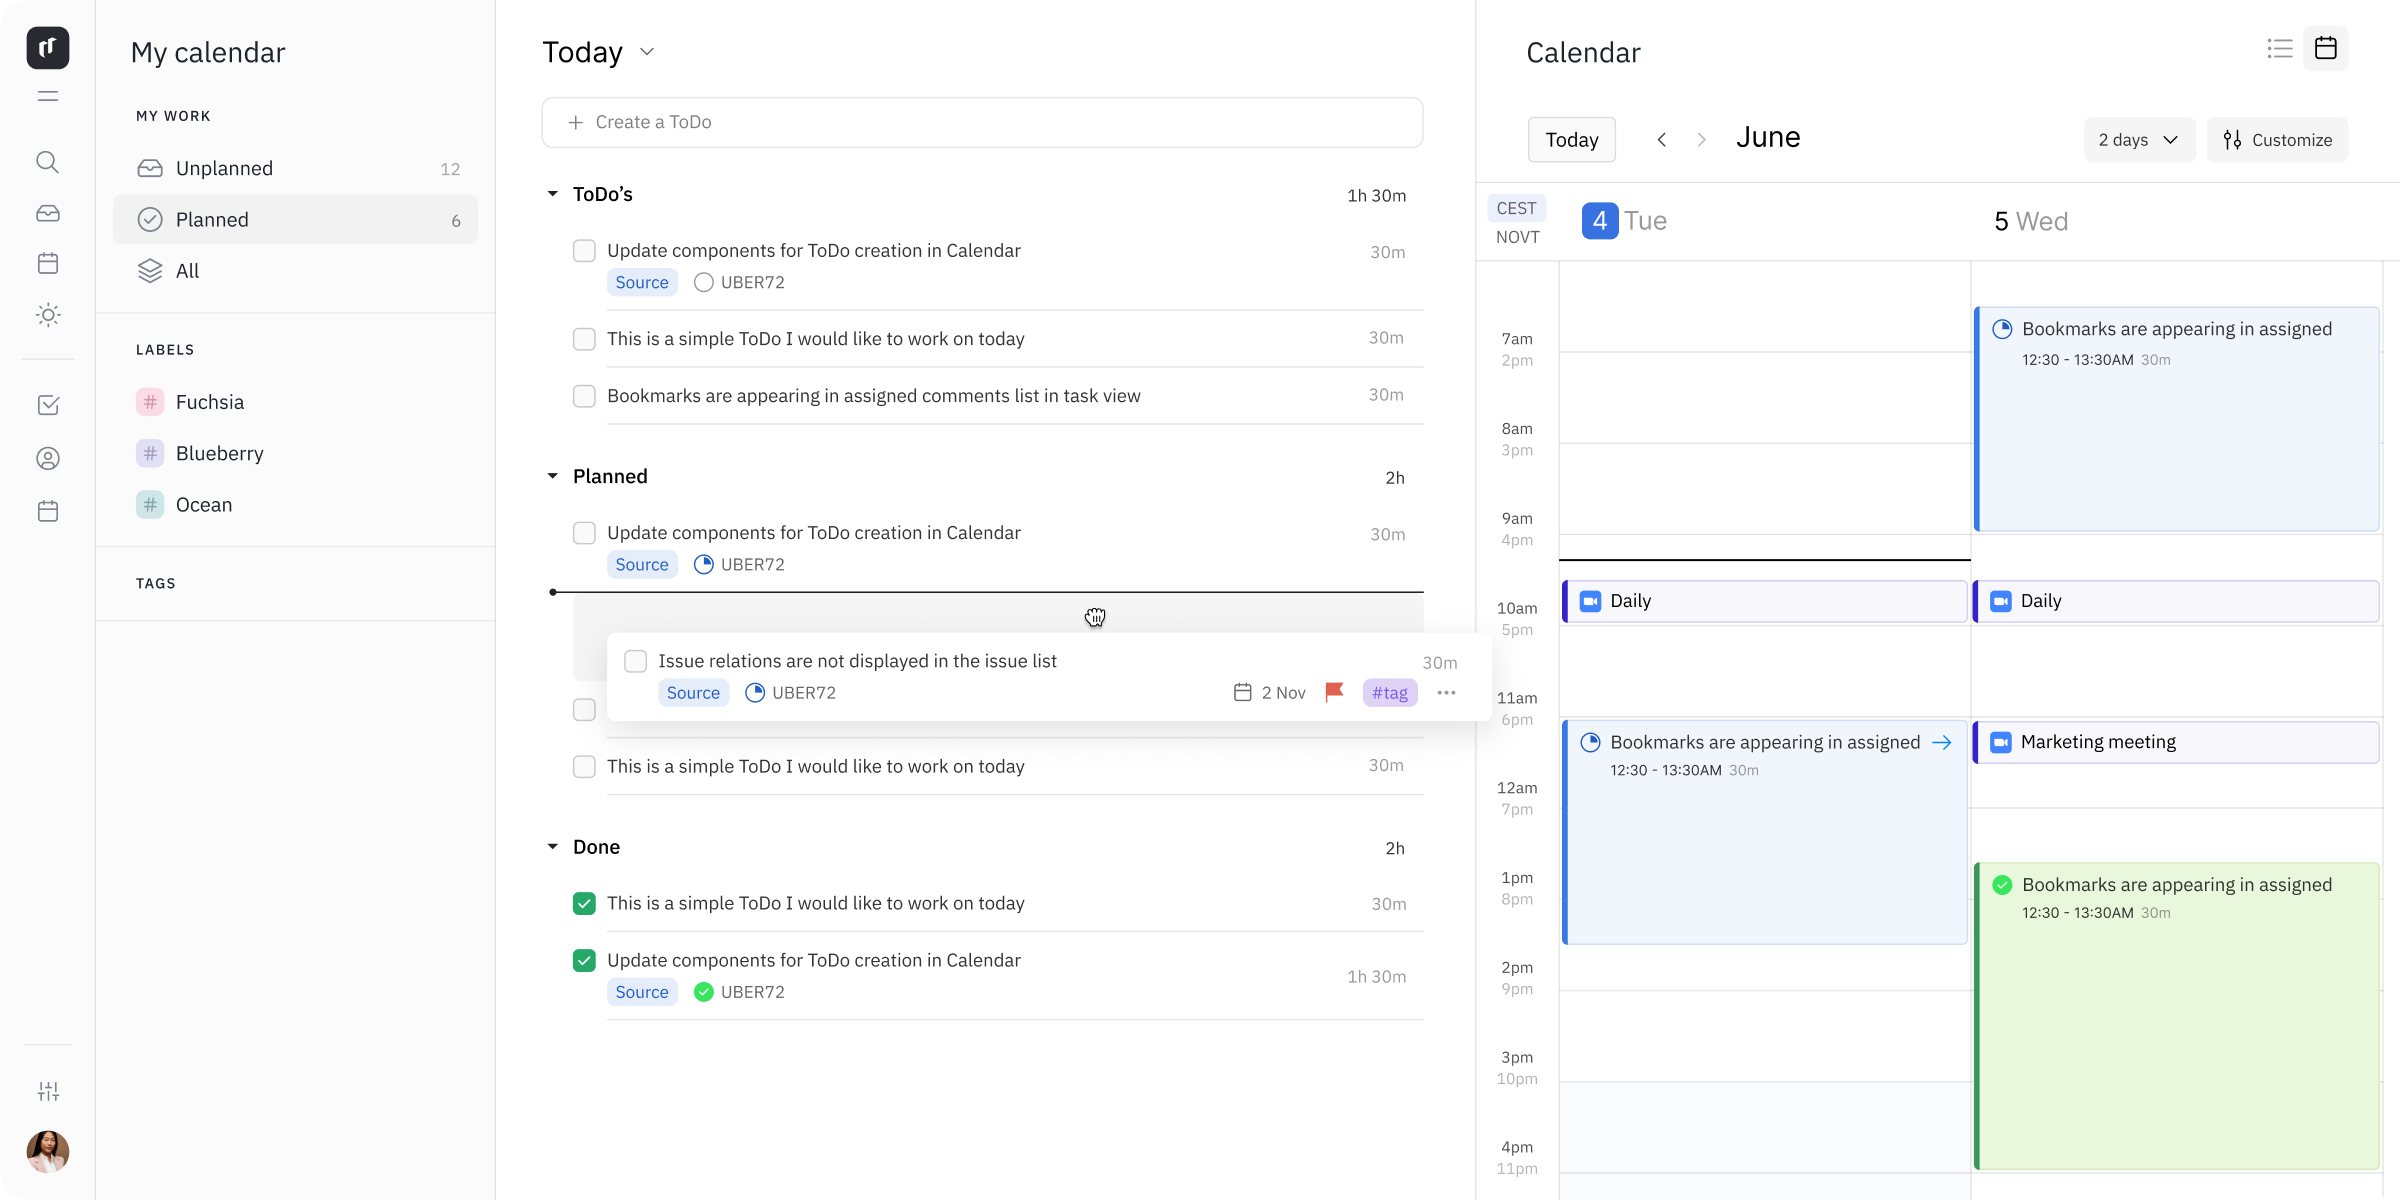Open search with the magnifier icon
Viewport: 2400px width, 1200px height.
(48, 162)
